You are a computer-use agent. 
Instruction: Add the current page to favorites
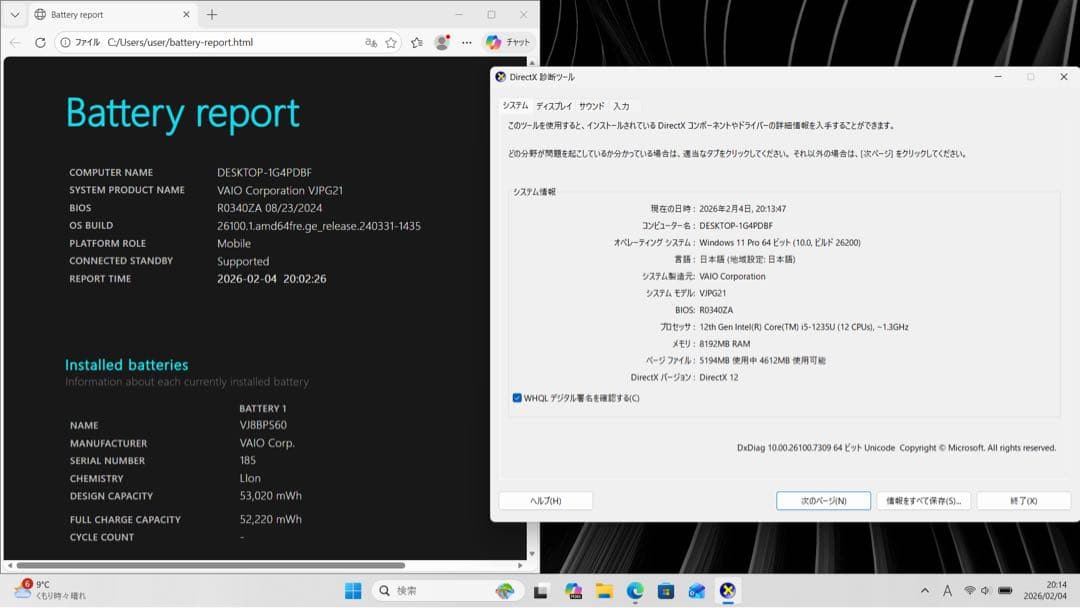392,42
